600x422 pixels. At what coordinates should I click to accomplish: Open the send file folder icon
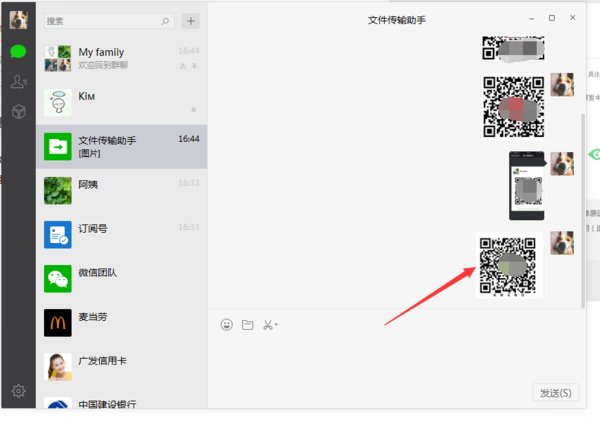tap(248, 325)
